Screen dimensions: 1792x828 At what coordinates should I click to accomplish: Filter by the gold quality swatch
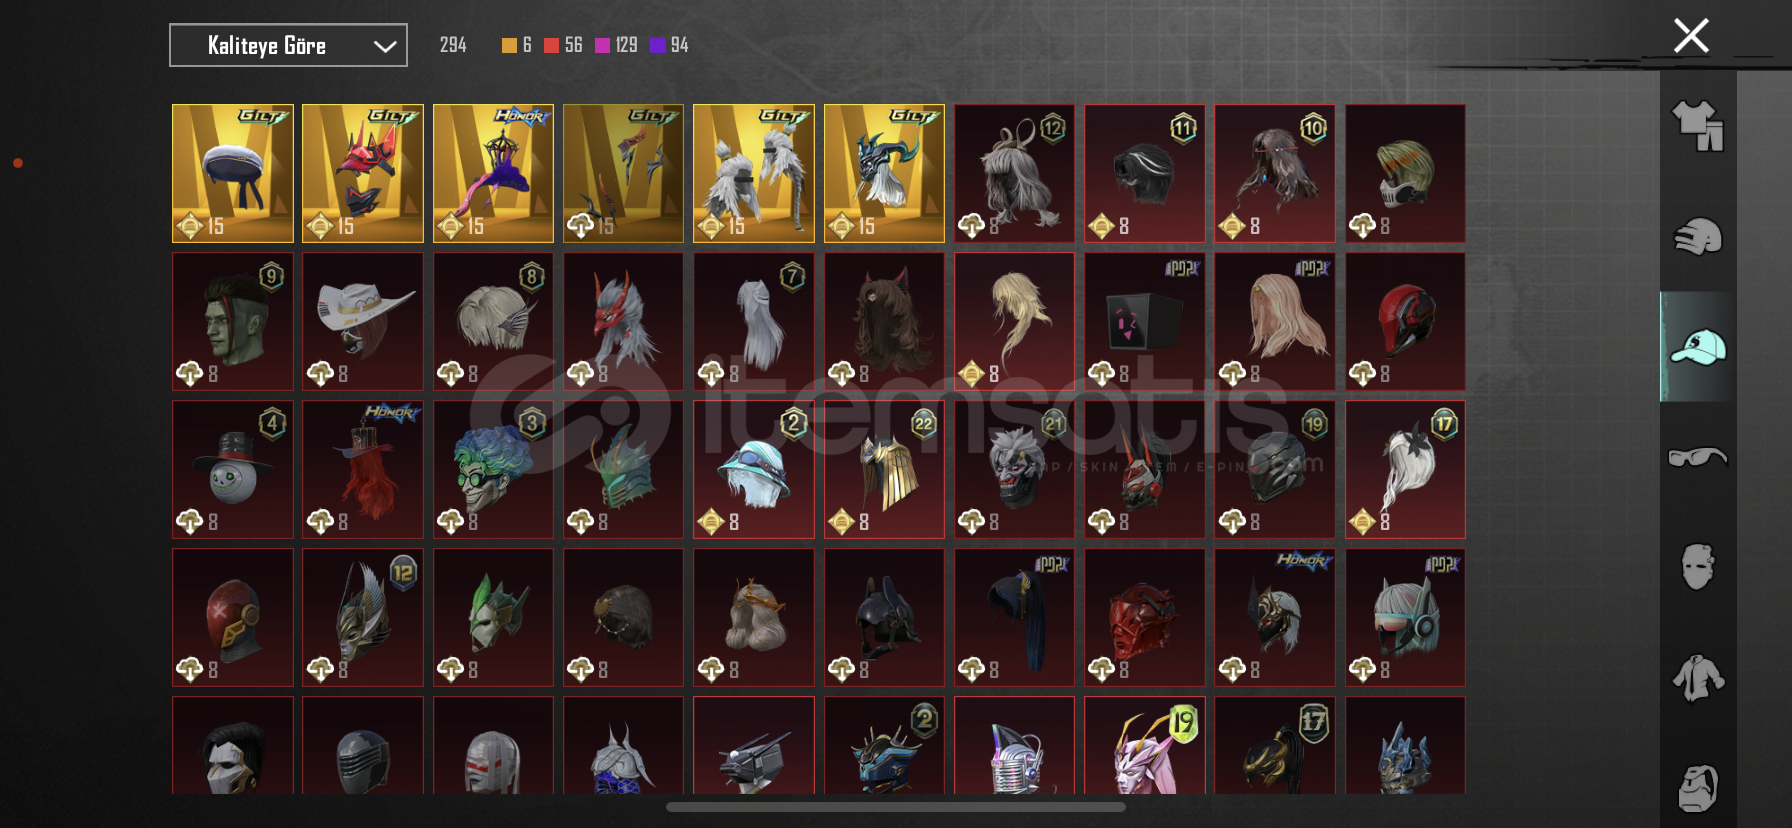[509, 45]
